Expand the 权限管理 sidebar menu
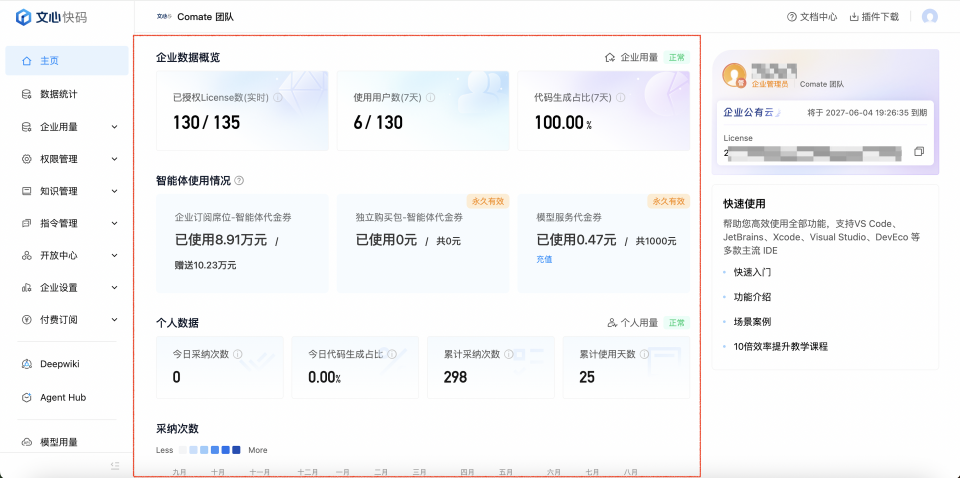 (67, 159)
